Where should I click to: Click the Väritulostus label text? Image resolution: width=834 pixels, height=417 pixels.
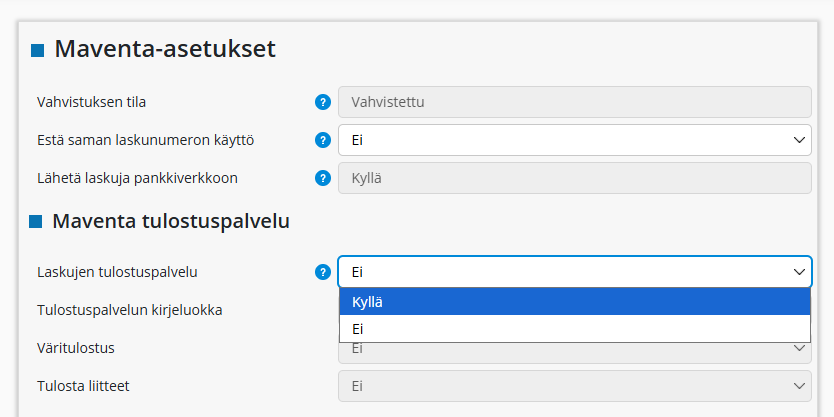76,348
